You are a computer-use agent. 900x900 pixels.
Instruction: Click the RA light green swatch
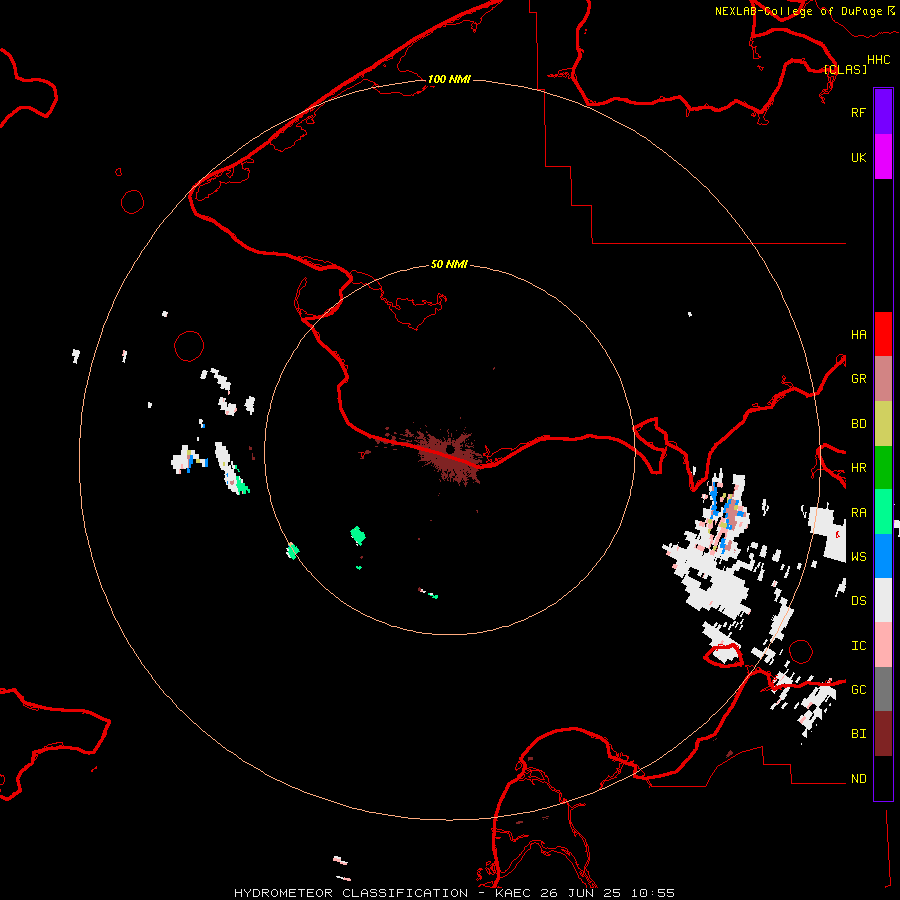(883, 512)
